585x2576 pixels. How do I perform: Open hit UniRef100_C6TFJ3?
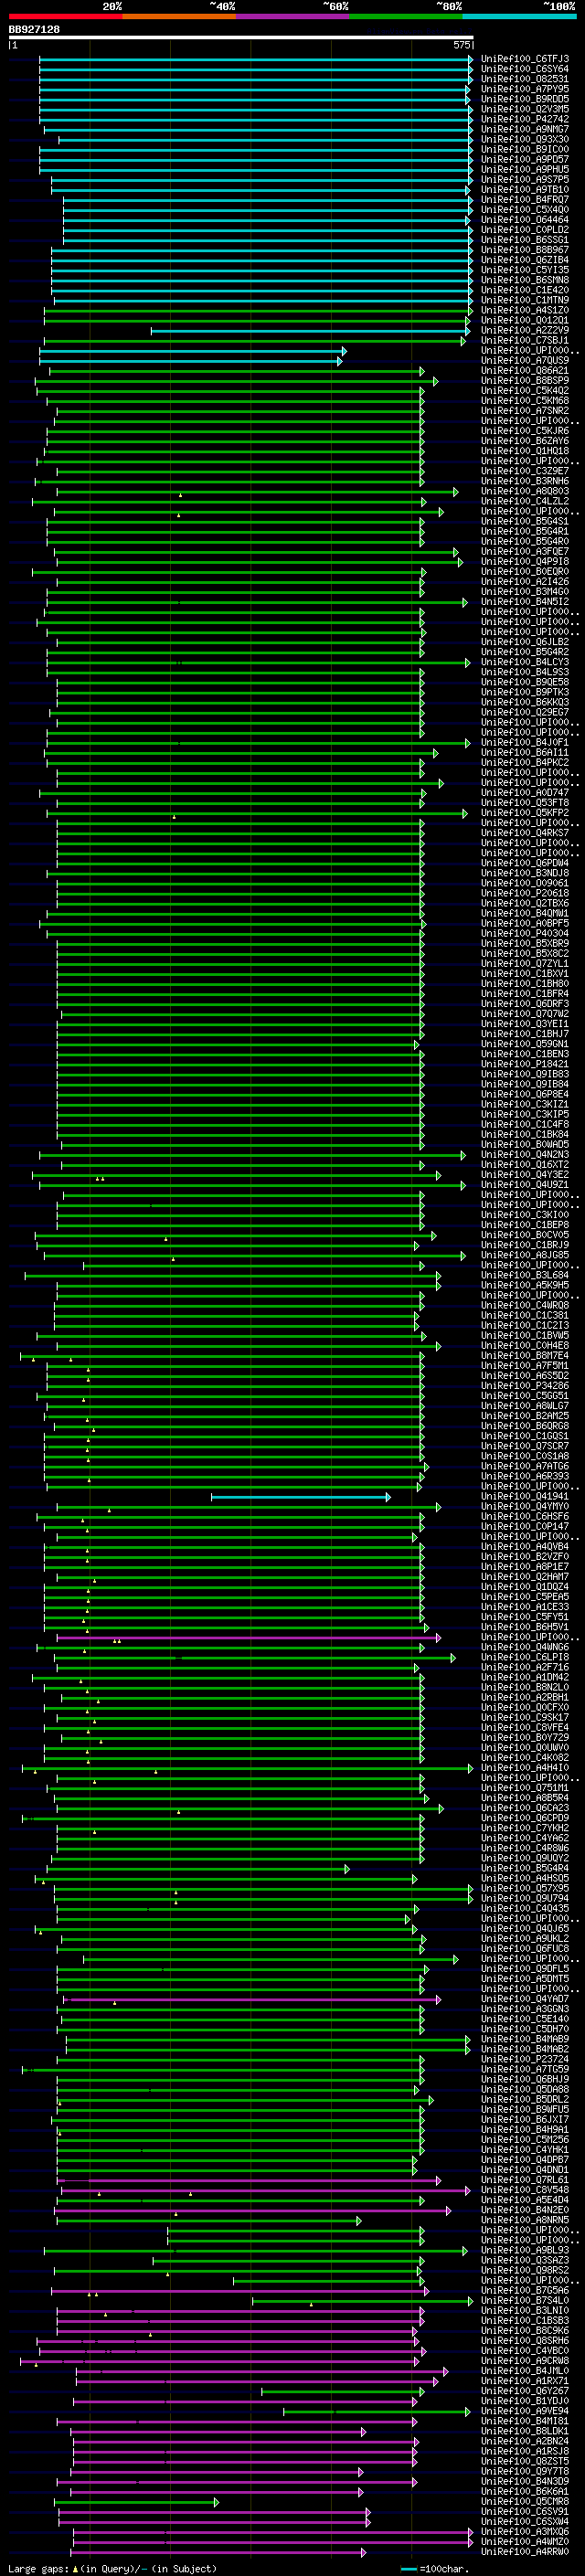(525, 59)
